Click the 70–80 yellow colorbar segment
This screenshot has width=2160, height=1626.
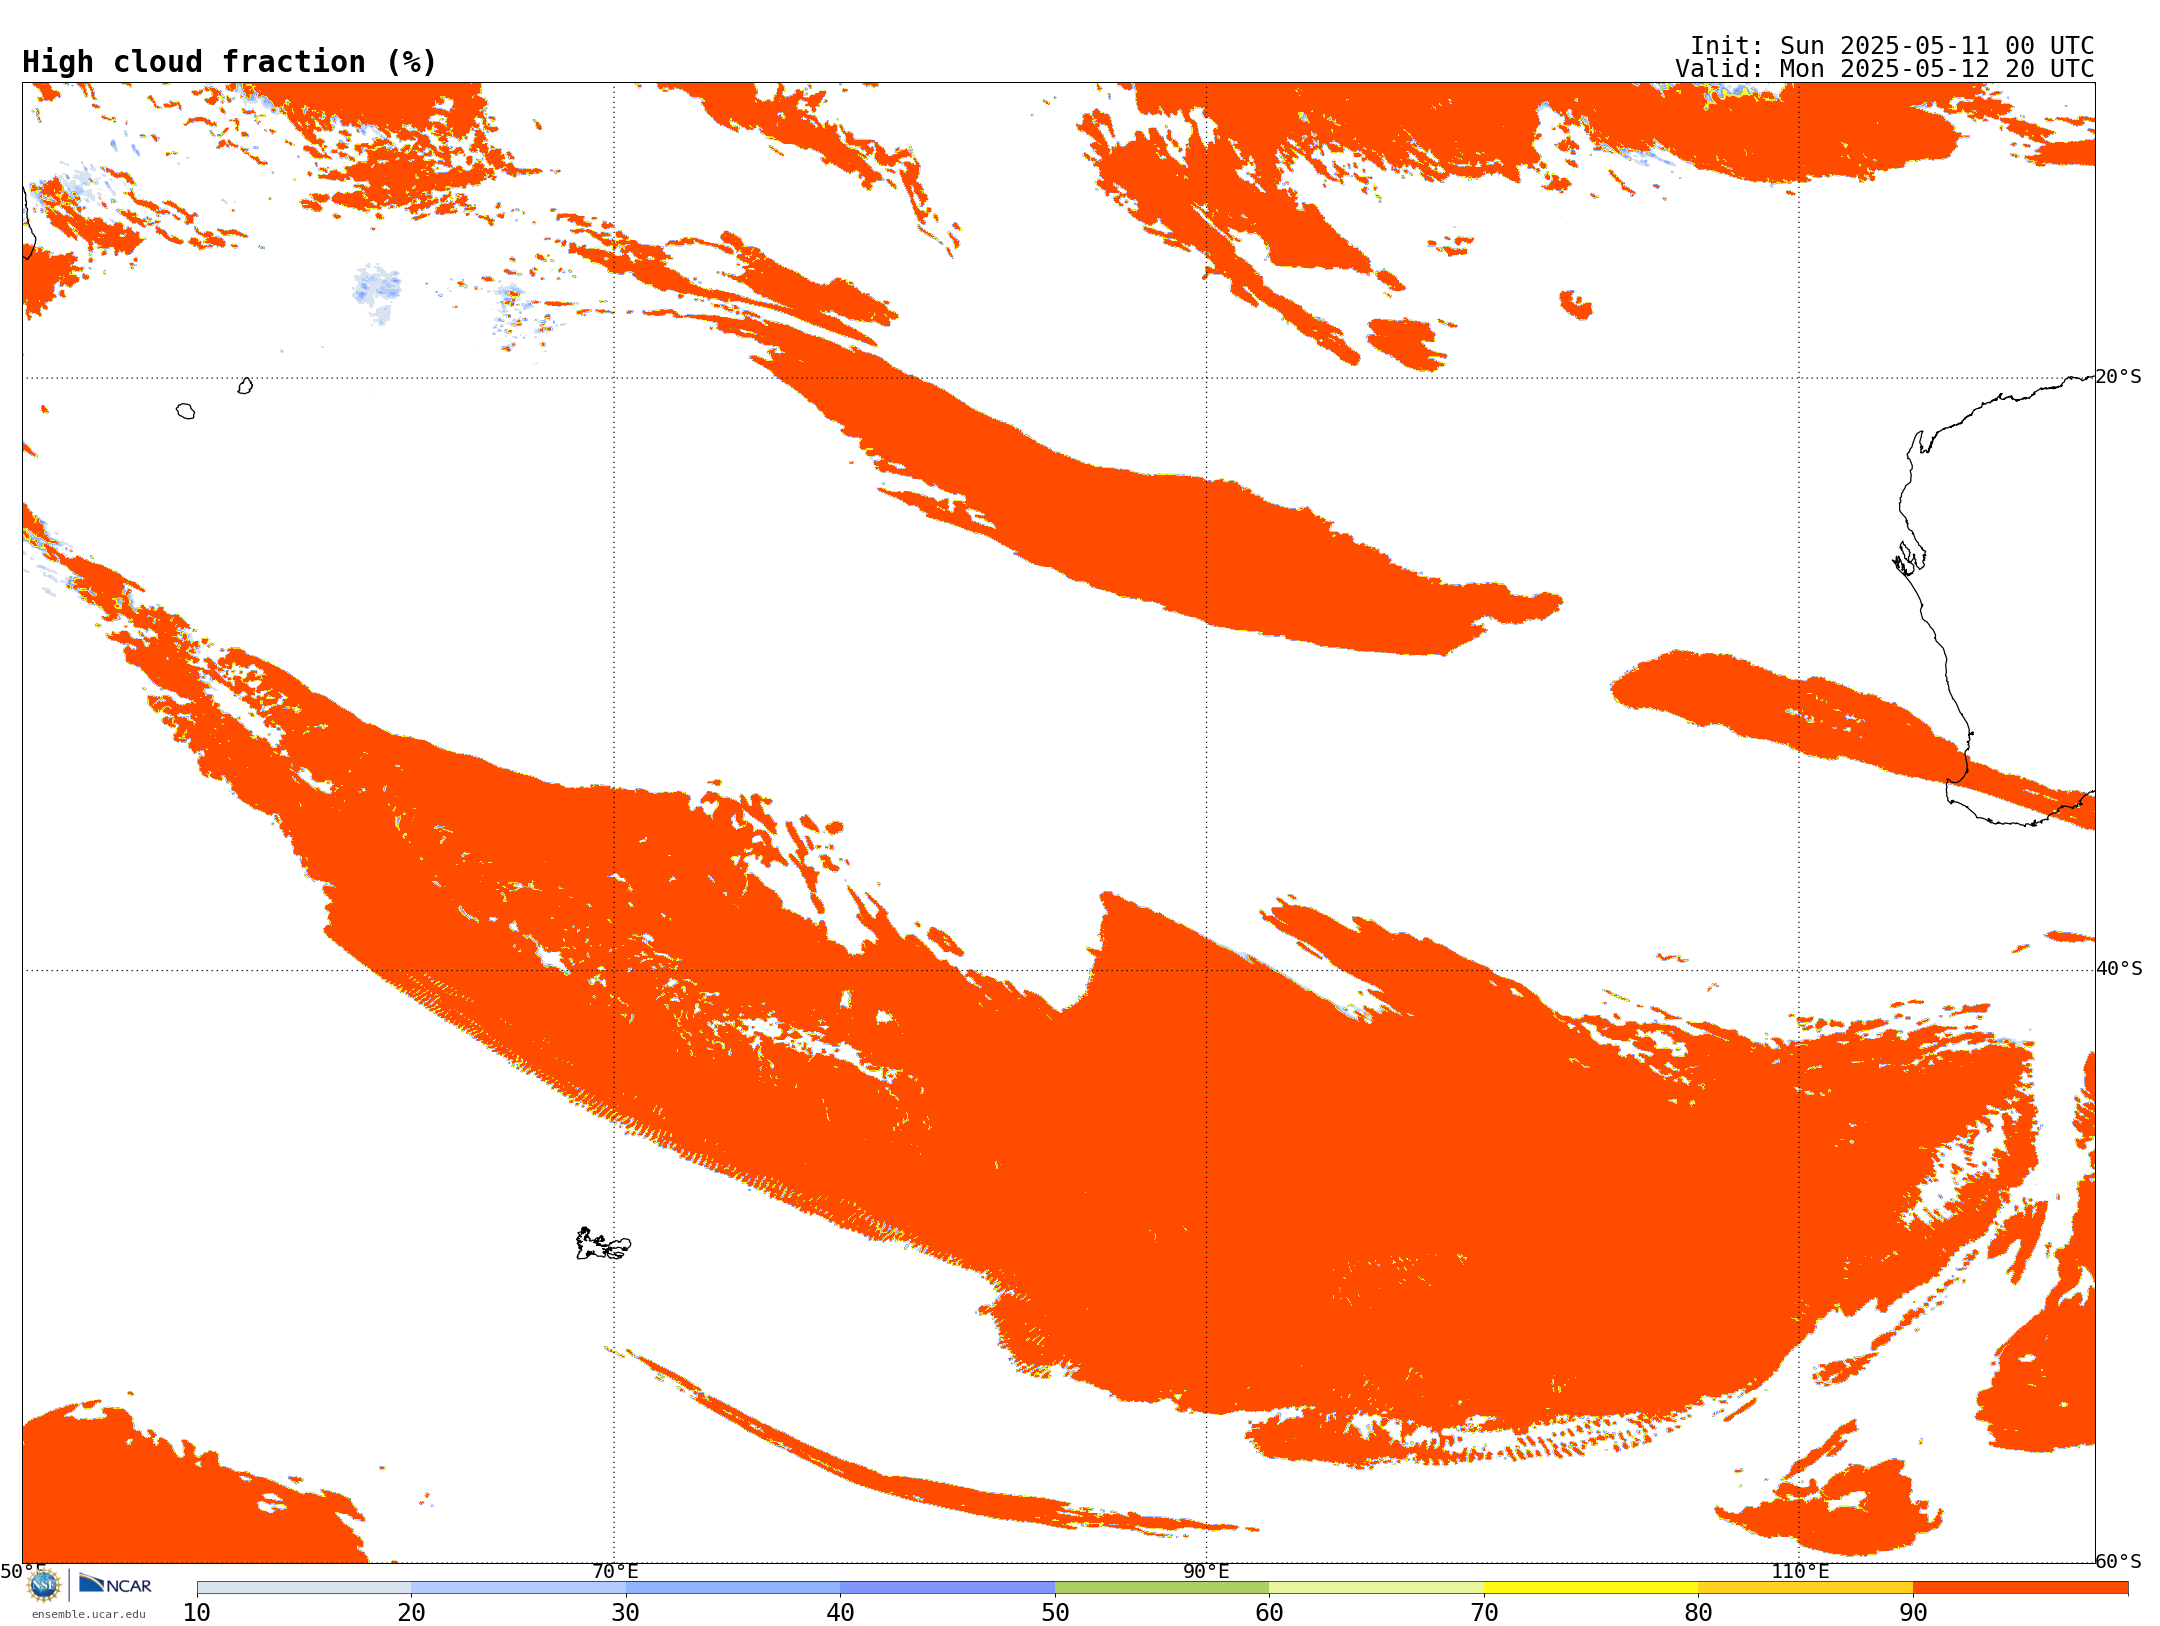tap(1591, 1588)
